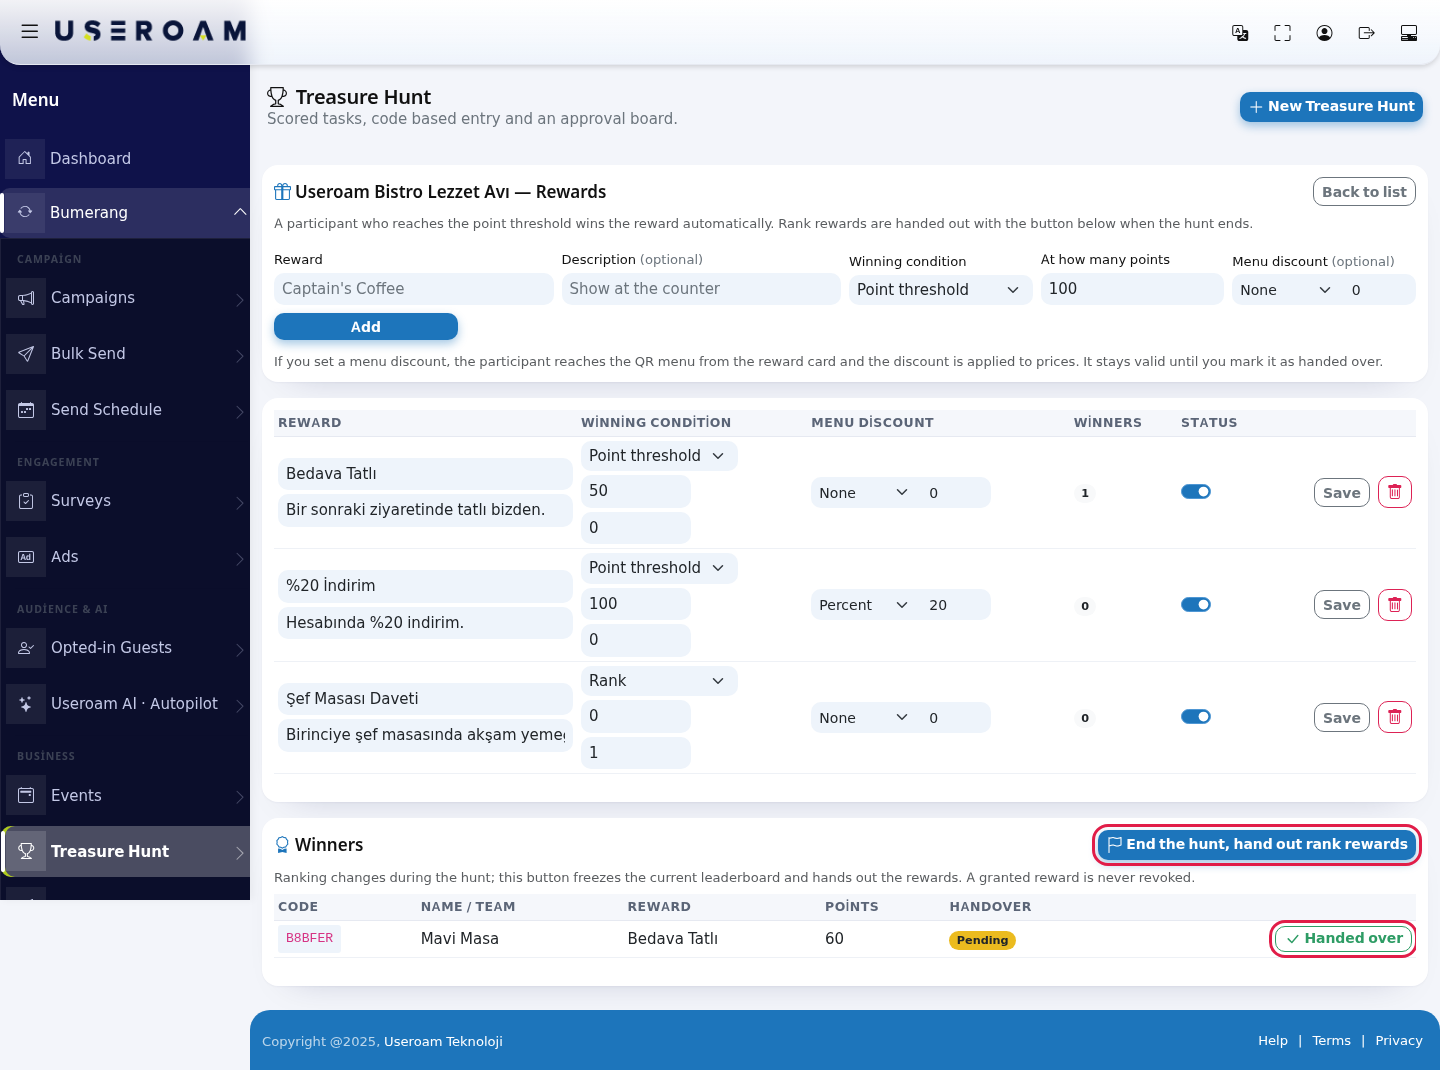The image size is (1440, 1070).
Task: Click the Bulk Send paper plane icon
Action: 26,354
